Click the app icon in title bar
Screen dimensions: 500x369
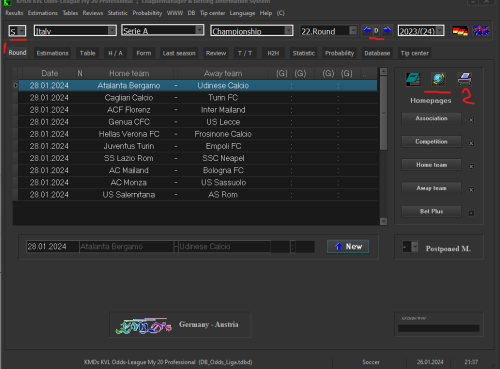[7, 2]
